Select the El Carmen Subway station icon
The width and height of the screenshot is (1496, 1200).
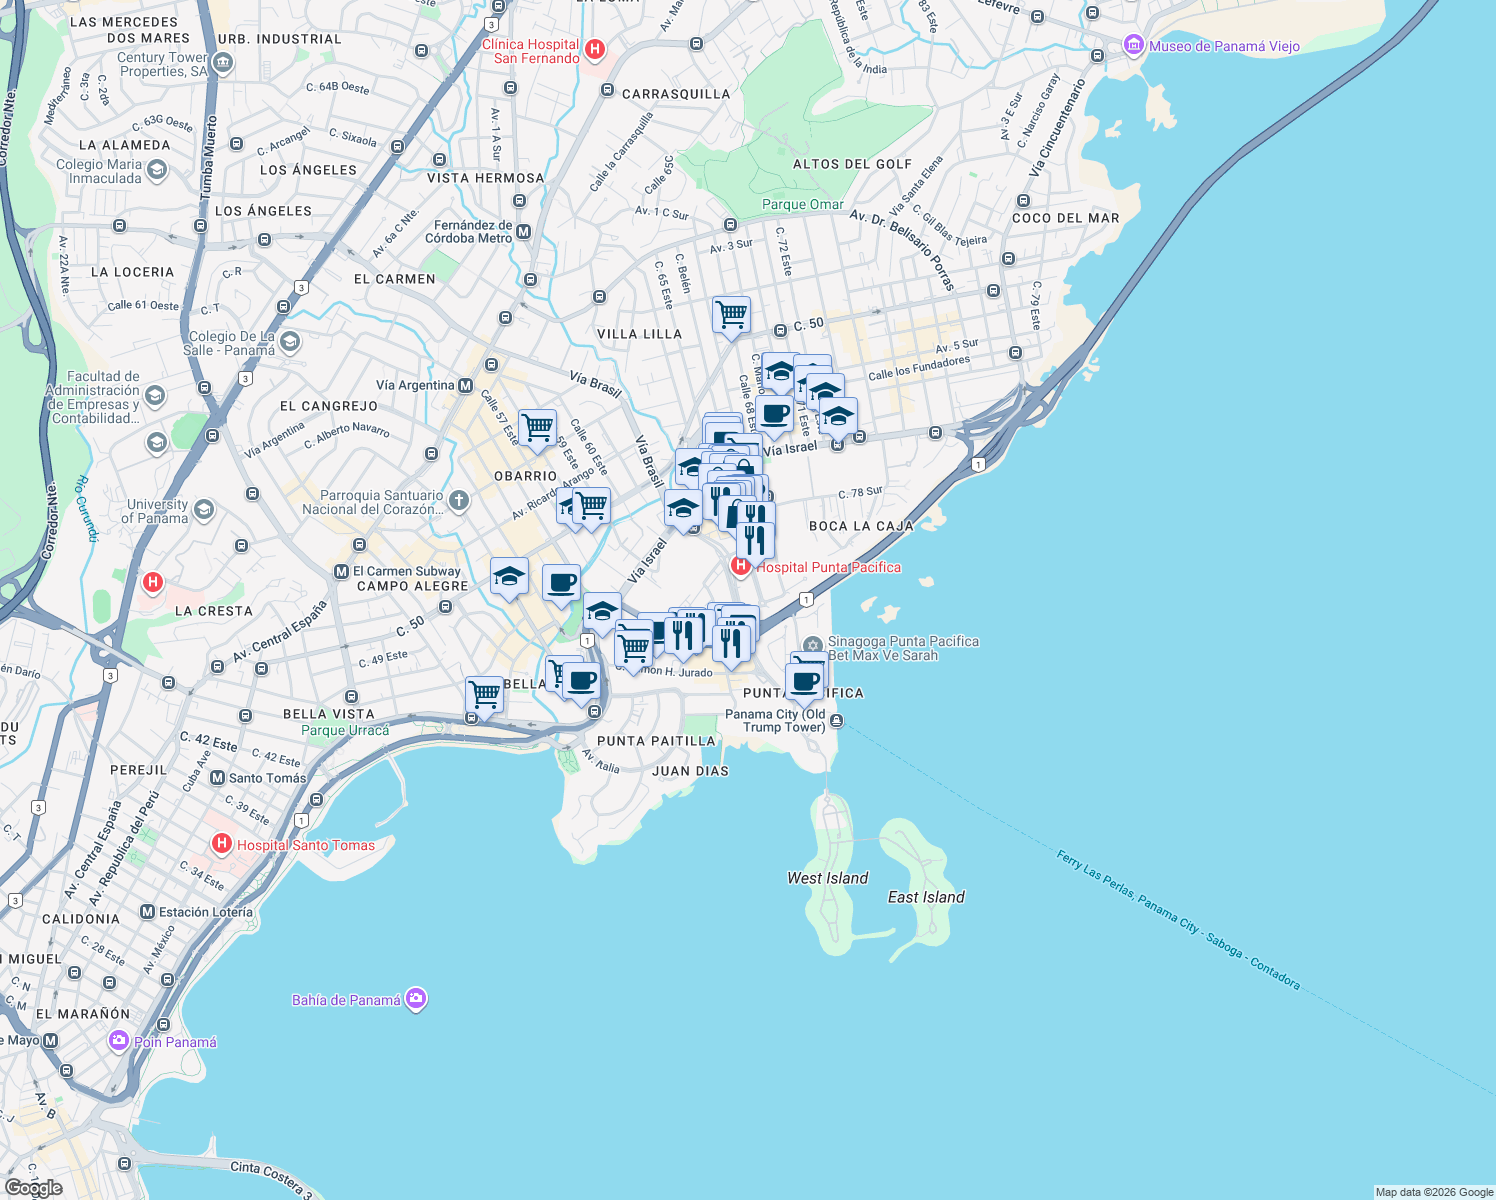(x=341, y=570)
